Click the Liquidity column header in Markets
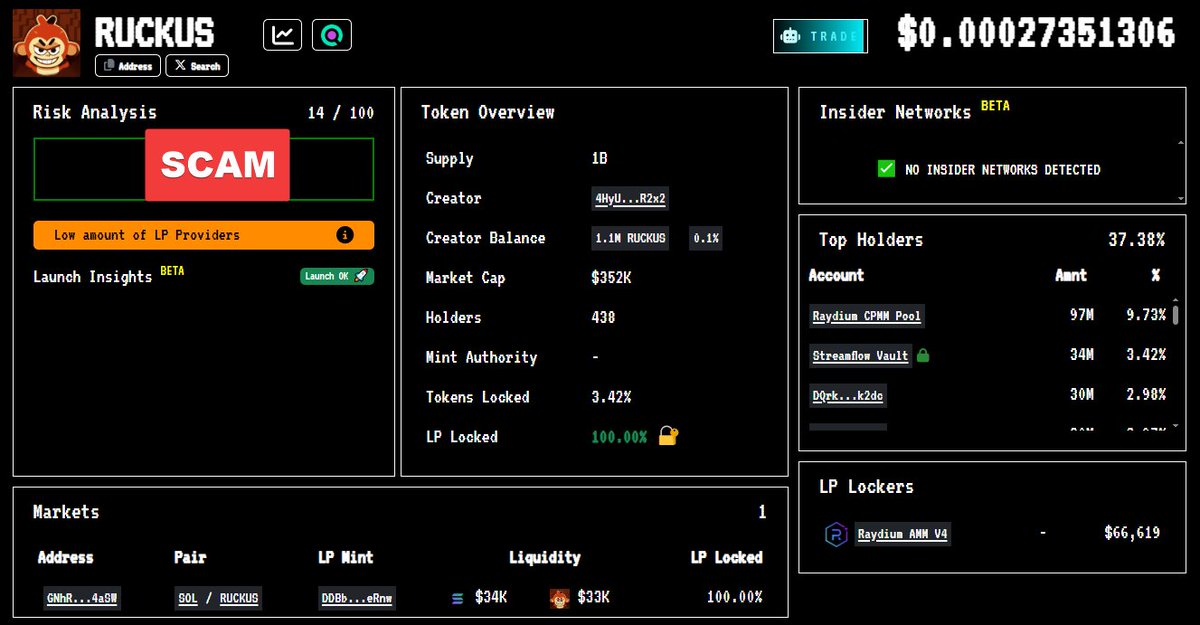 [544, 557]
